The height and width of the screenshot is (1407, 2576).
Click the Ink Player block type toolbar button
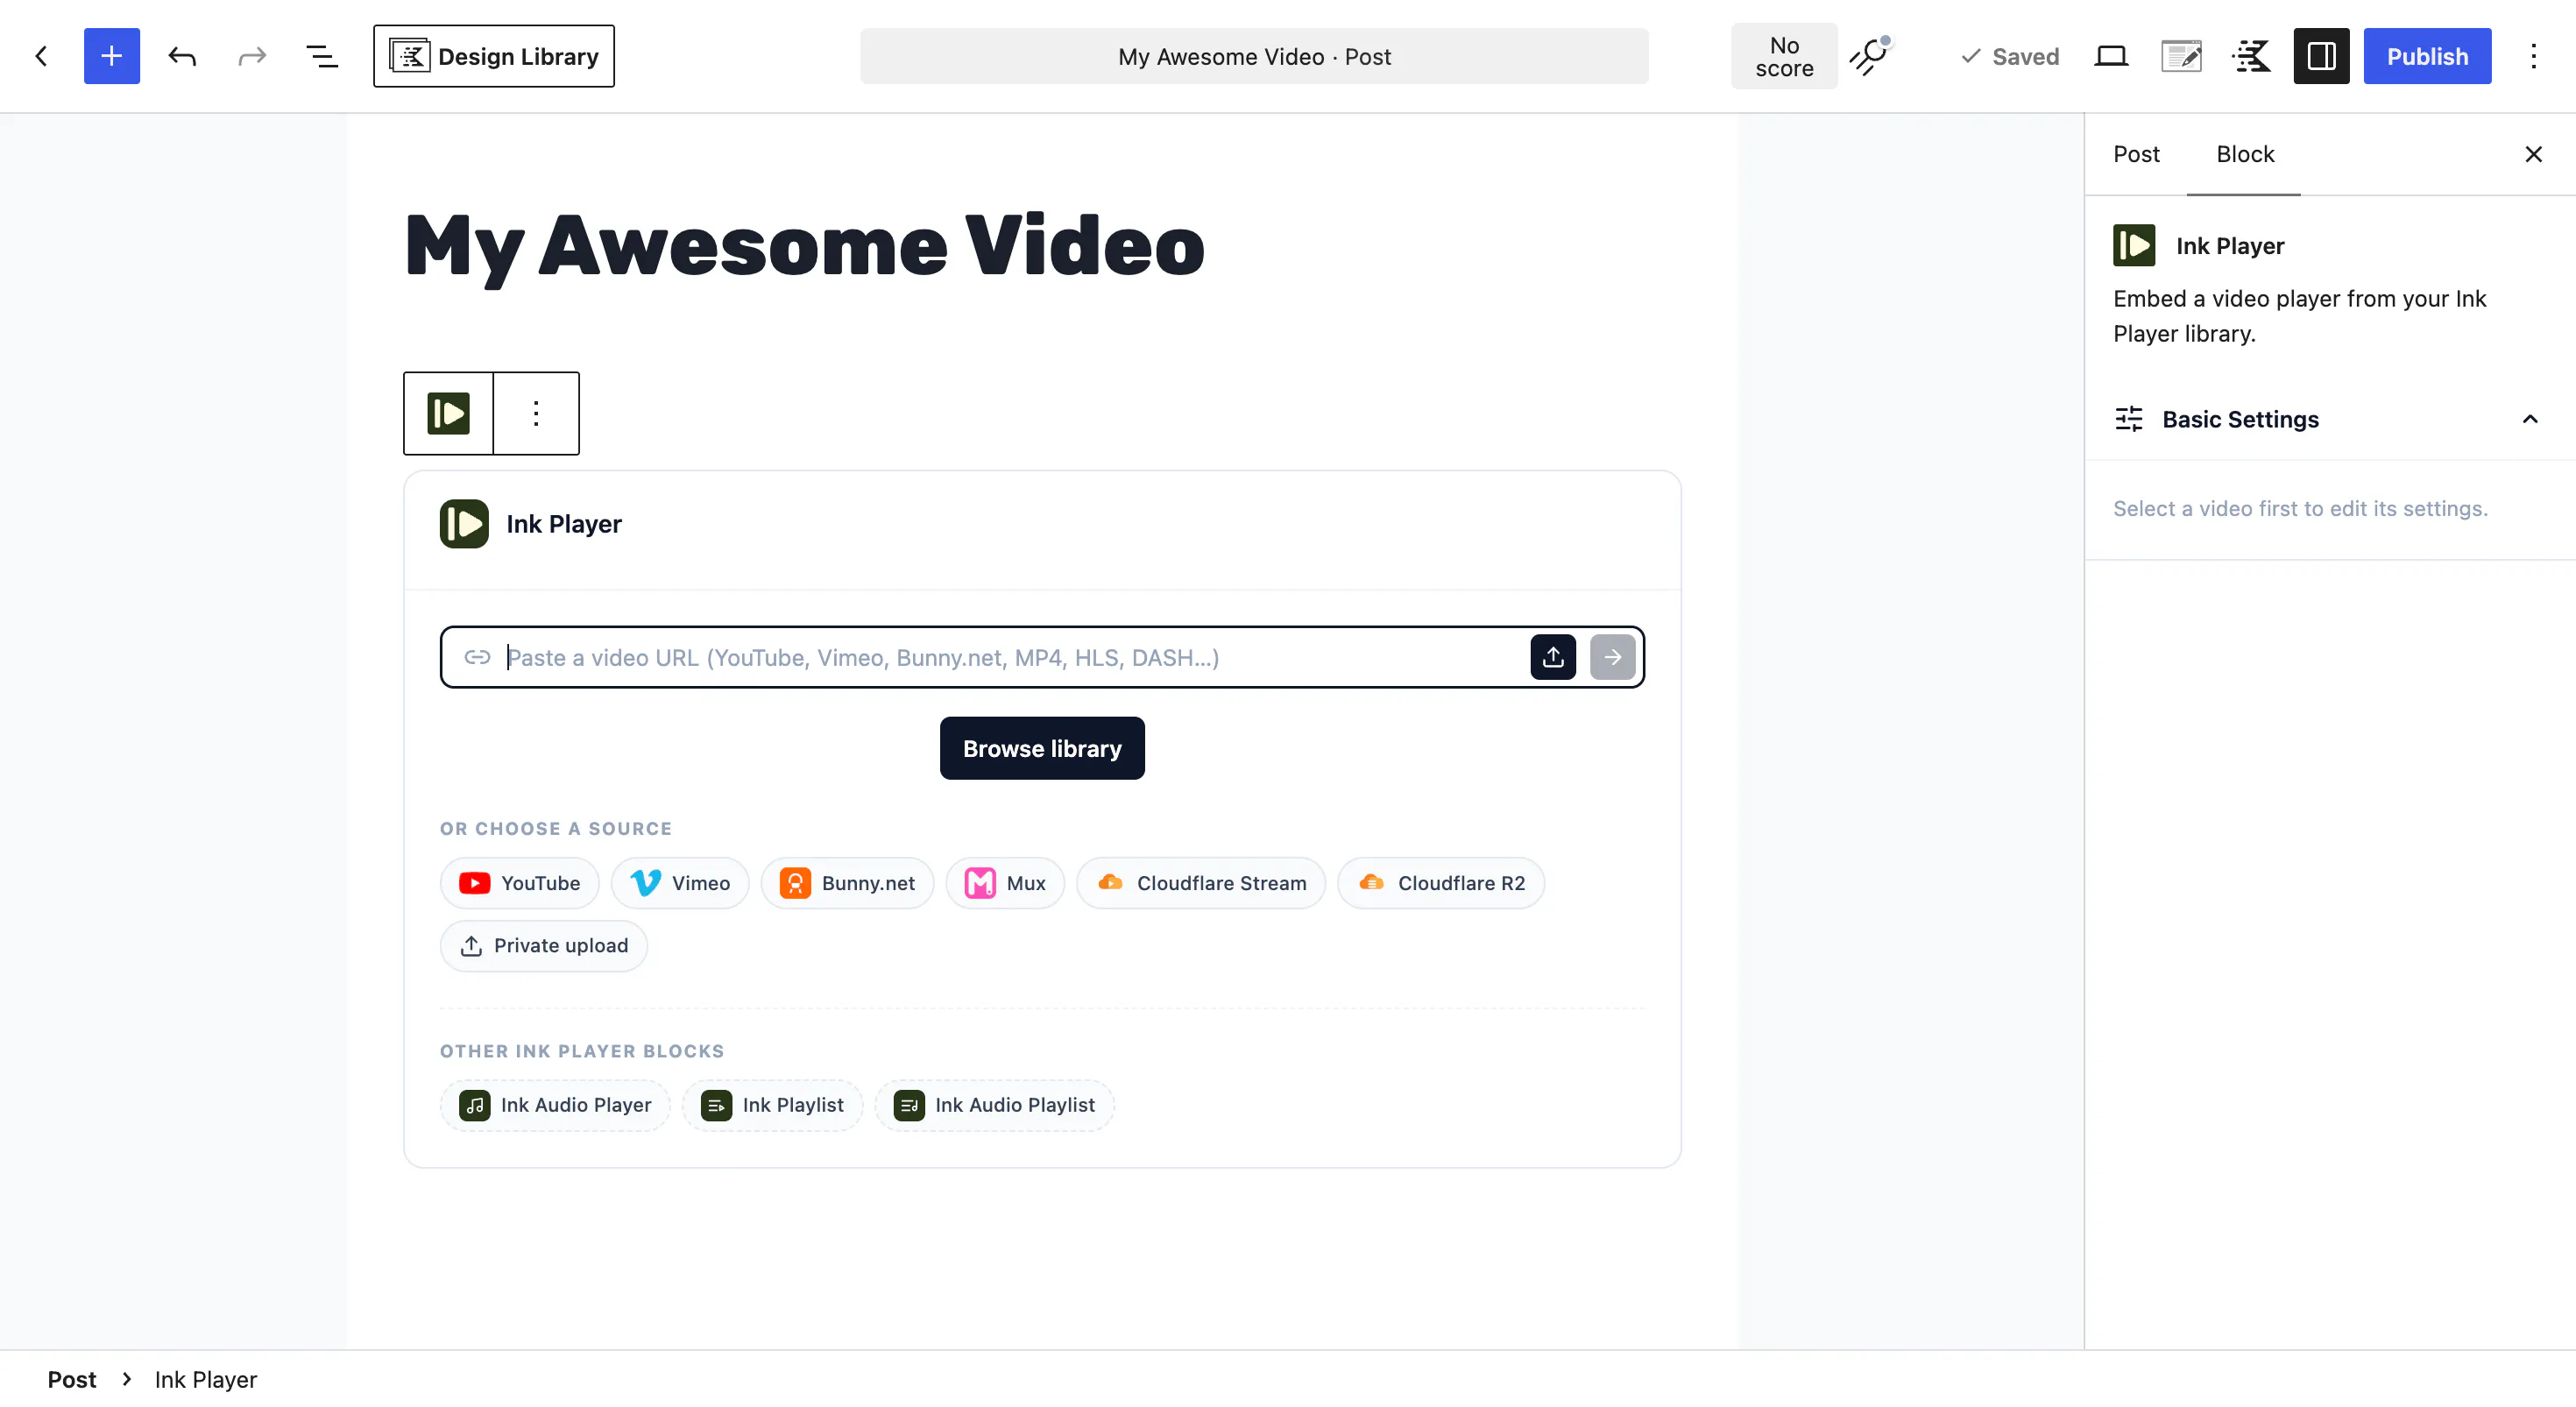[448, 413]
